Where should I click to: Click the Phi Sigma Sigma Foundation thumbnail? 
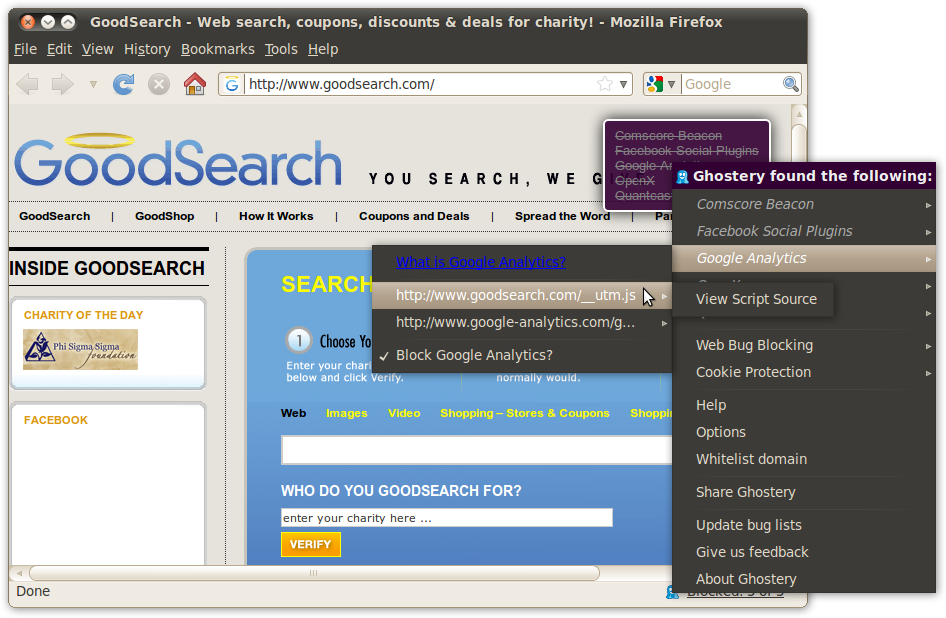coord(80,349)
